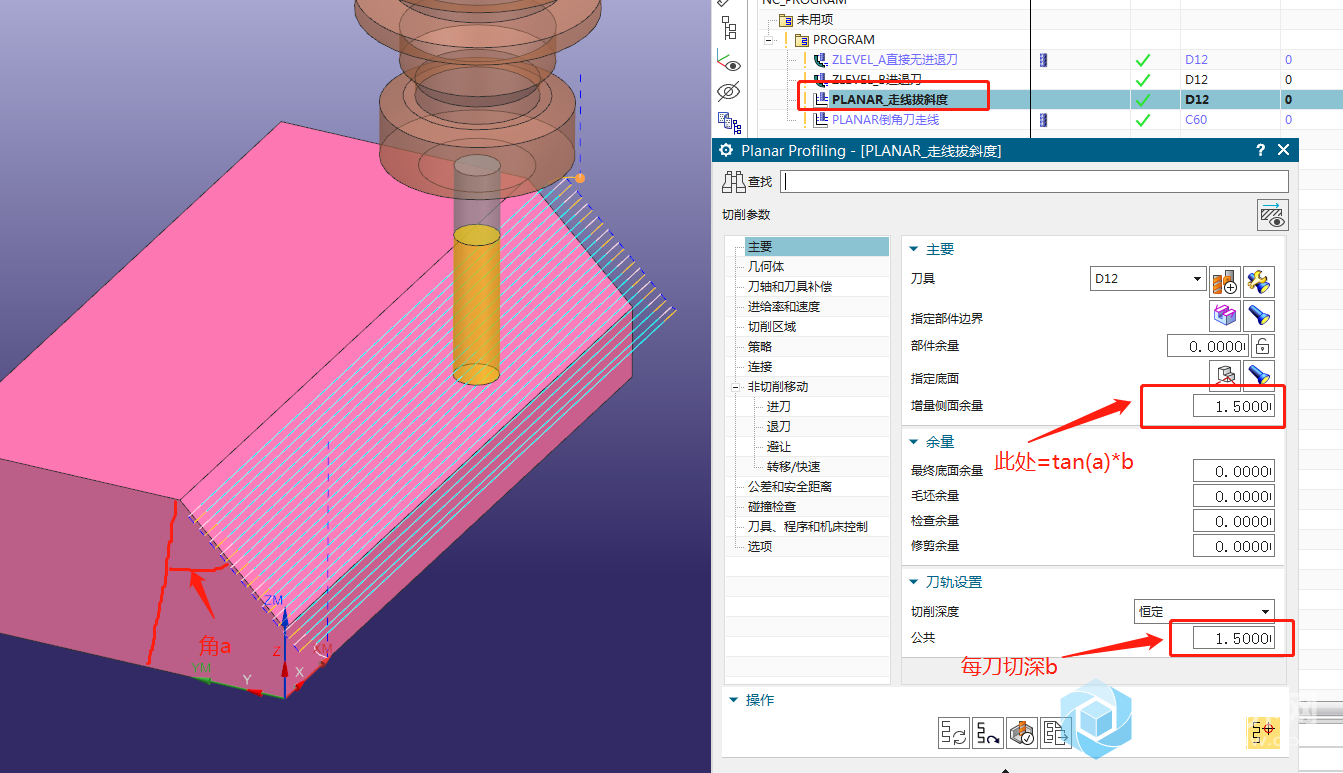1343x773 pixels.
Task: Select PLANAR倒角刀走线 operation
Action: [885, 120]
